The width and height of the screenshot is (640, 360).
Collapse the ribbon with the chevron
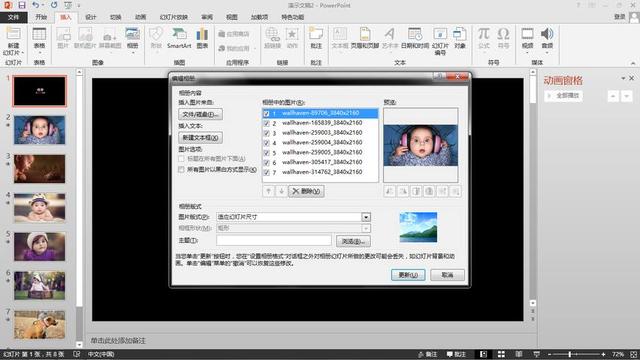pyautogui.click(x=633, y=63)
